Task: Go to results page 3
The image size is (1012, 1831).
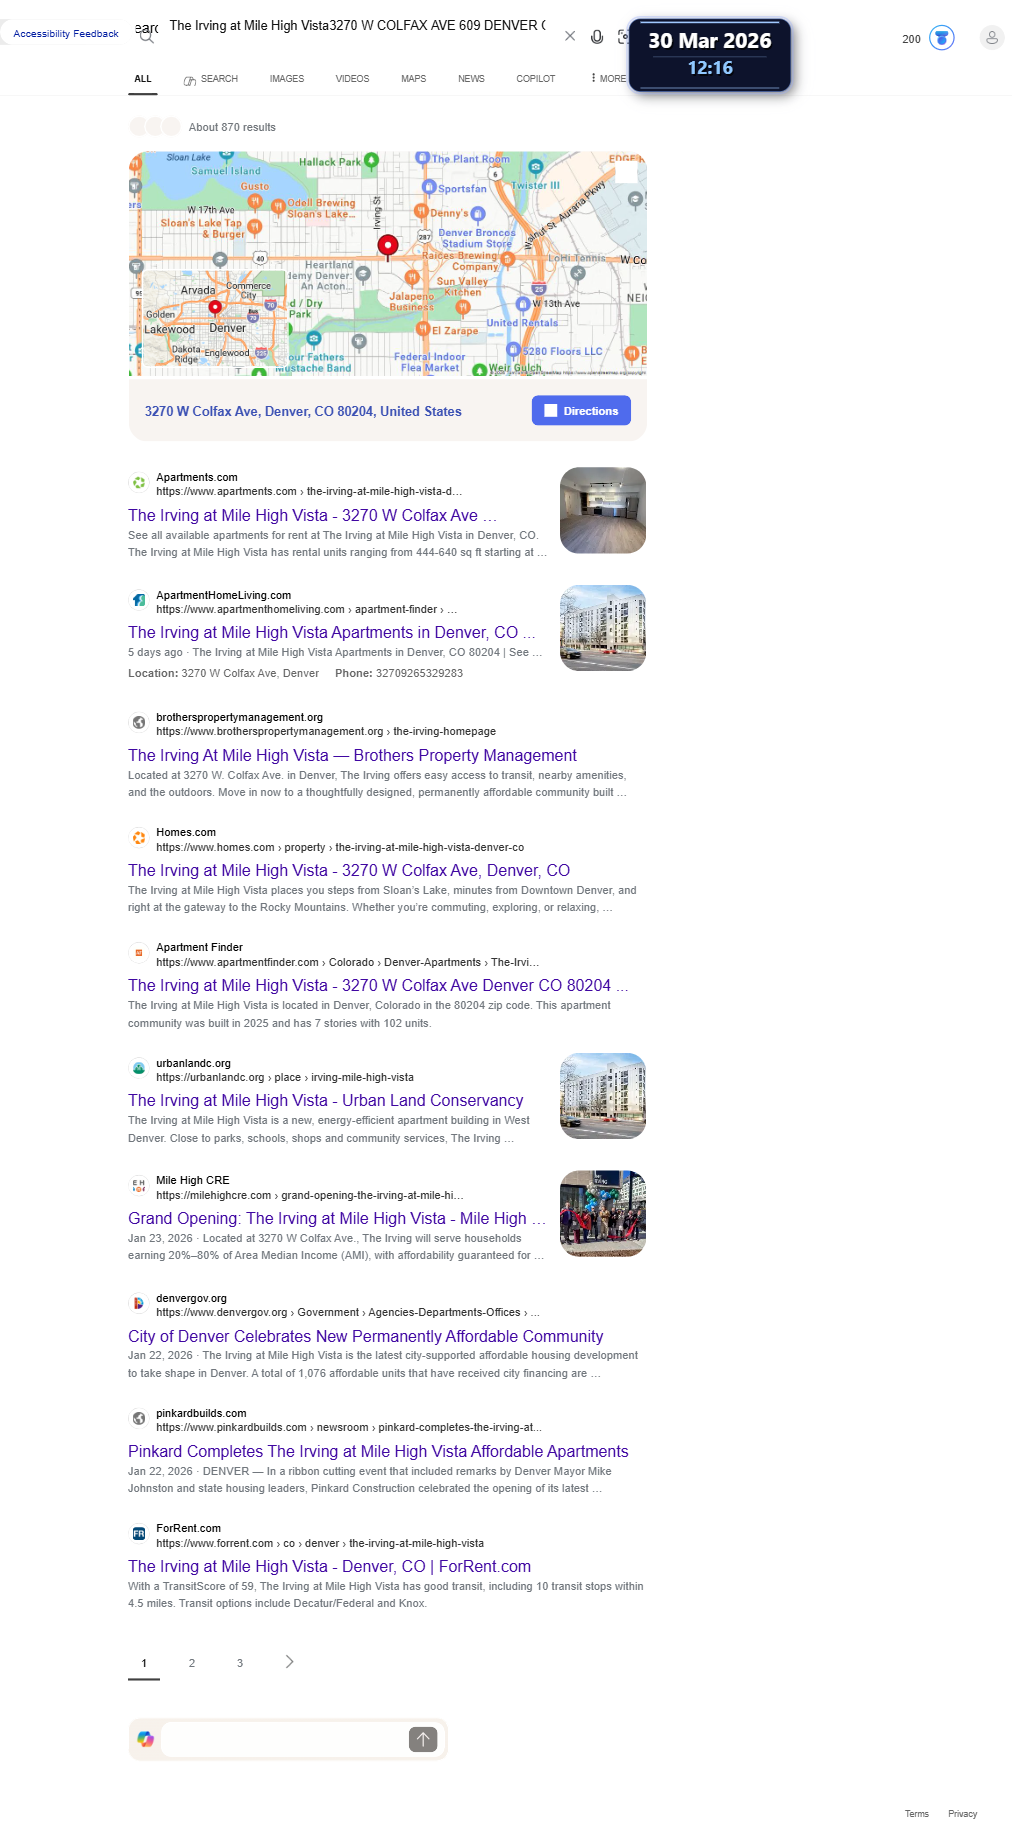Action: (x=240, y=1663)
